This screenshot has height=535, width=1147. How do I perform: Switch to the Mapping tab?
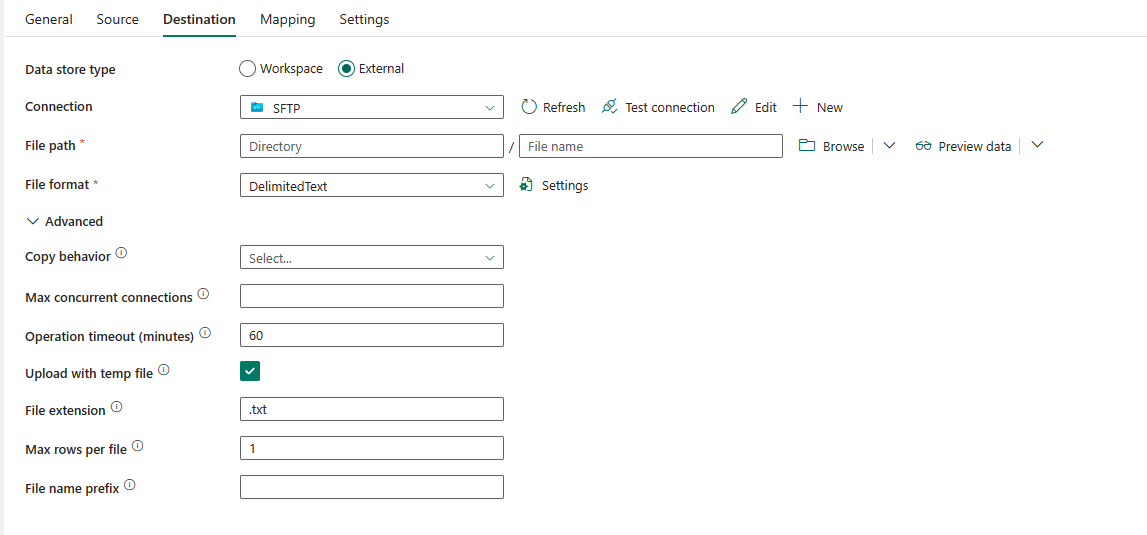pos(287,19)
